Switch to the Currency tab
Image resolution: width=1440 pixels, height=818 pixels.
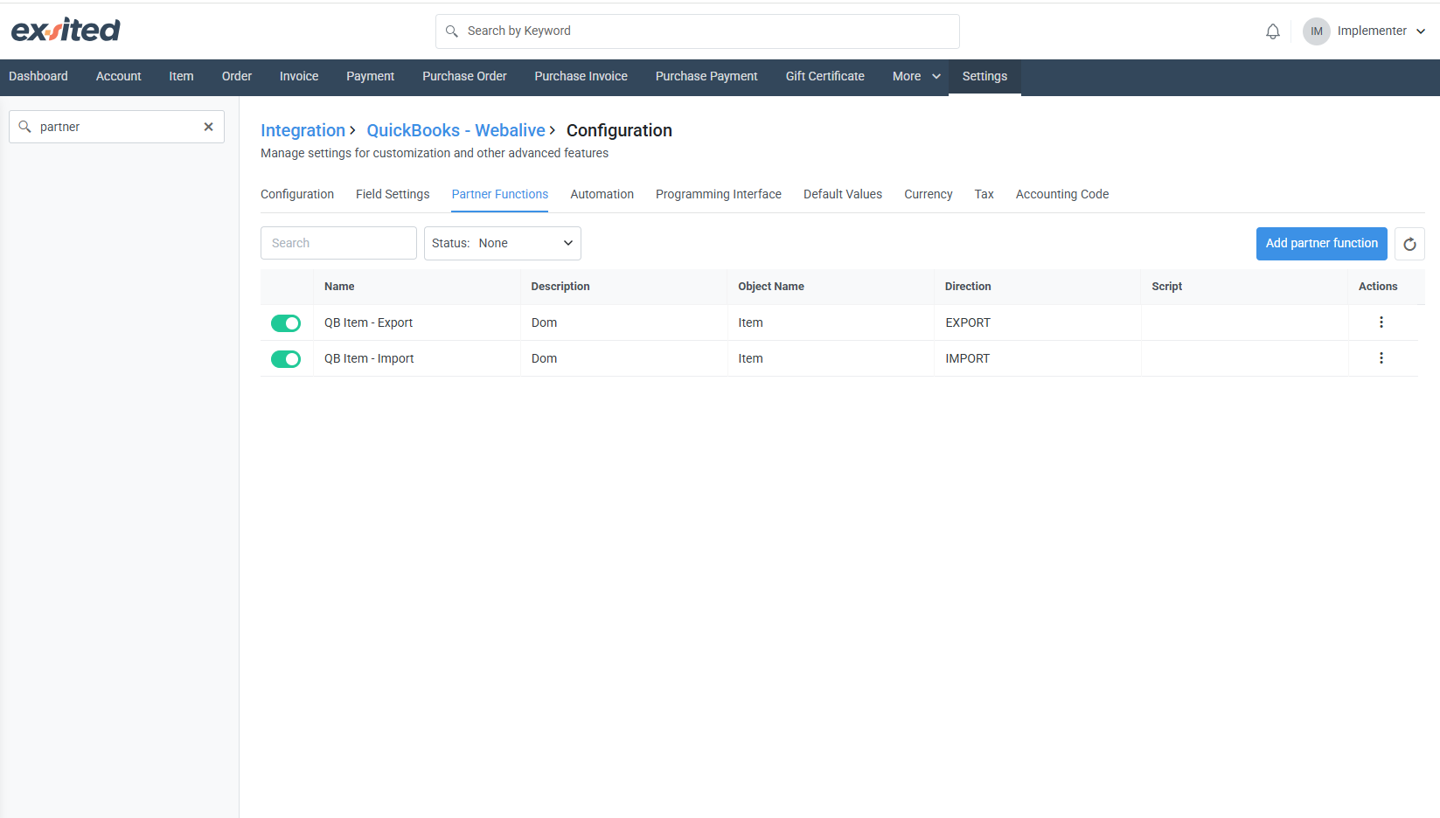point(928,194)
